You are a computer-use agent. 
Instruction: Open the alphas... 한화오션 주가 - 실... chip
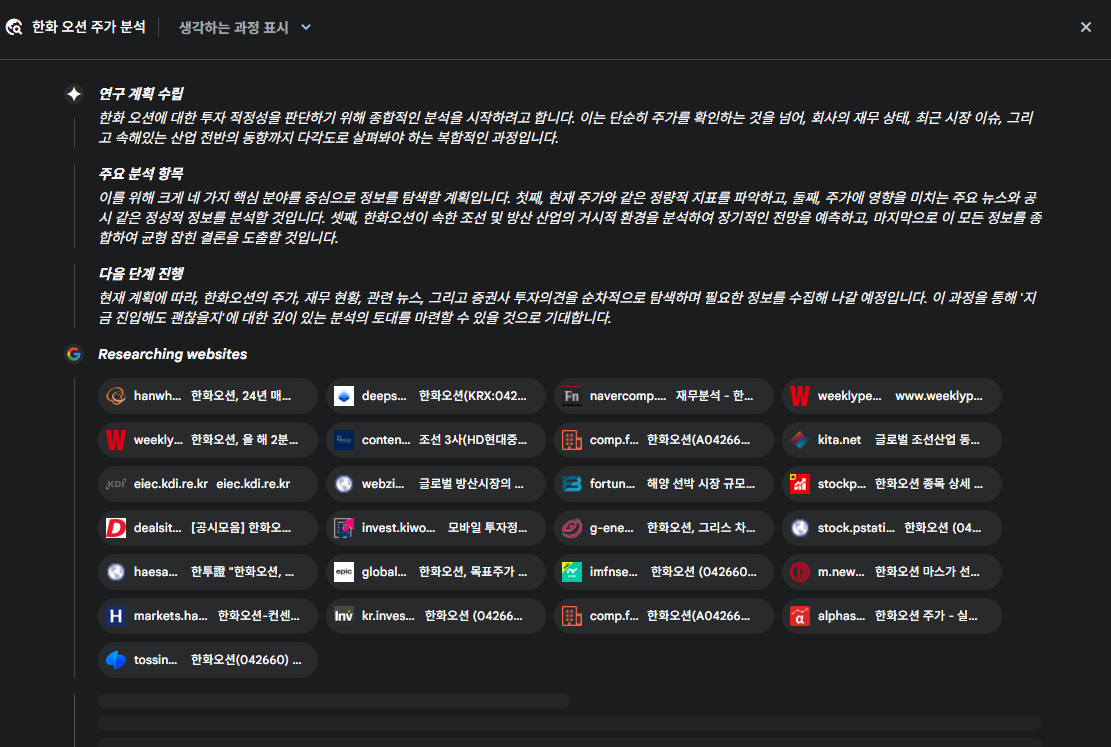pos(892,615)
